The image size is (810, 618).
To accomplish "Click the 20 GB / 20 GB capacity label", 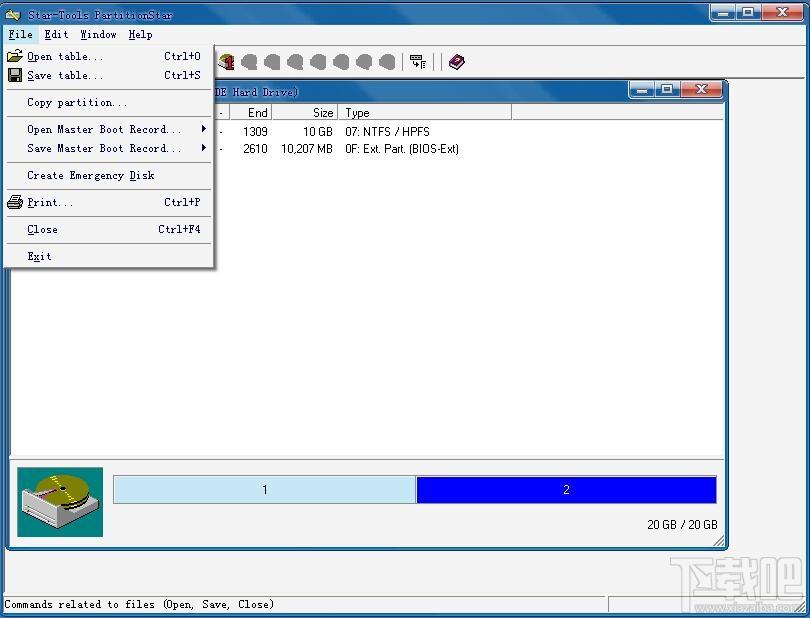I will [x=682, y=524].
